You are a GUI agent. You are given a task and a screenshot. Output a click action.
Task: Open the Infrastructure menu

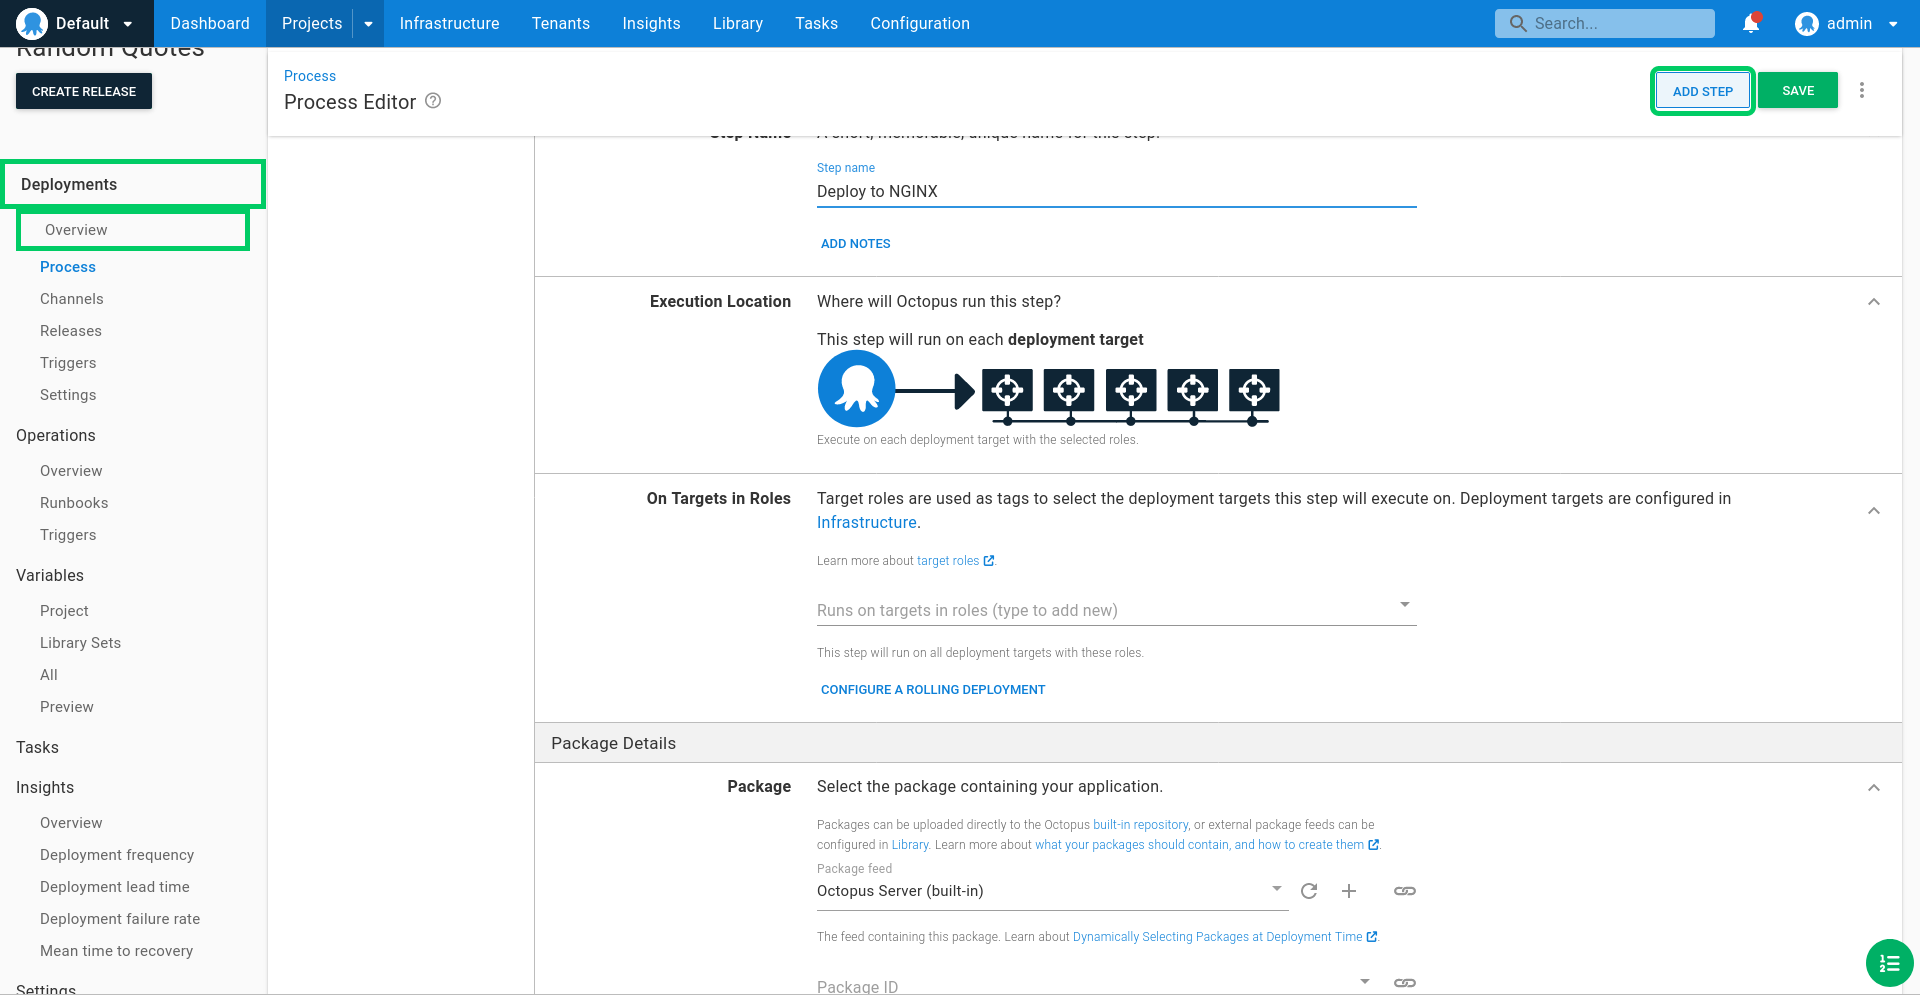(449, 23)
